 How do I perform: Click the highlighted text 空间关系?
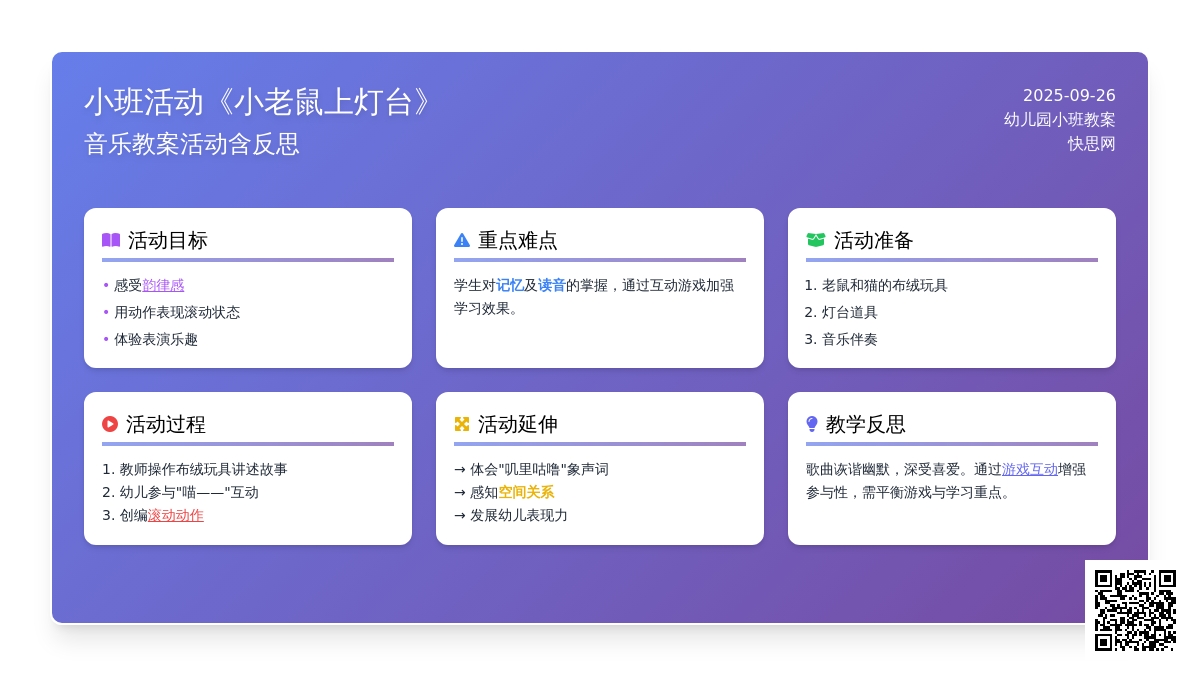[x=526, y=492]
